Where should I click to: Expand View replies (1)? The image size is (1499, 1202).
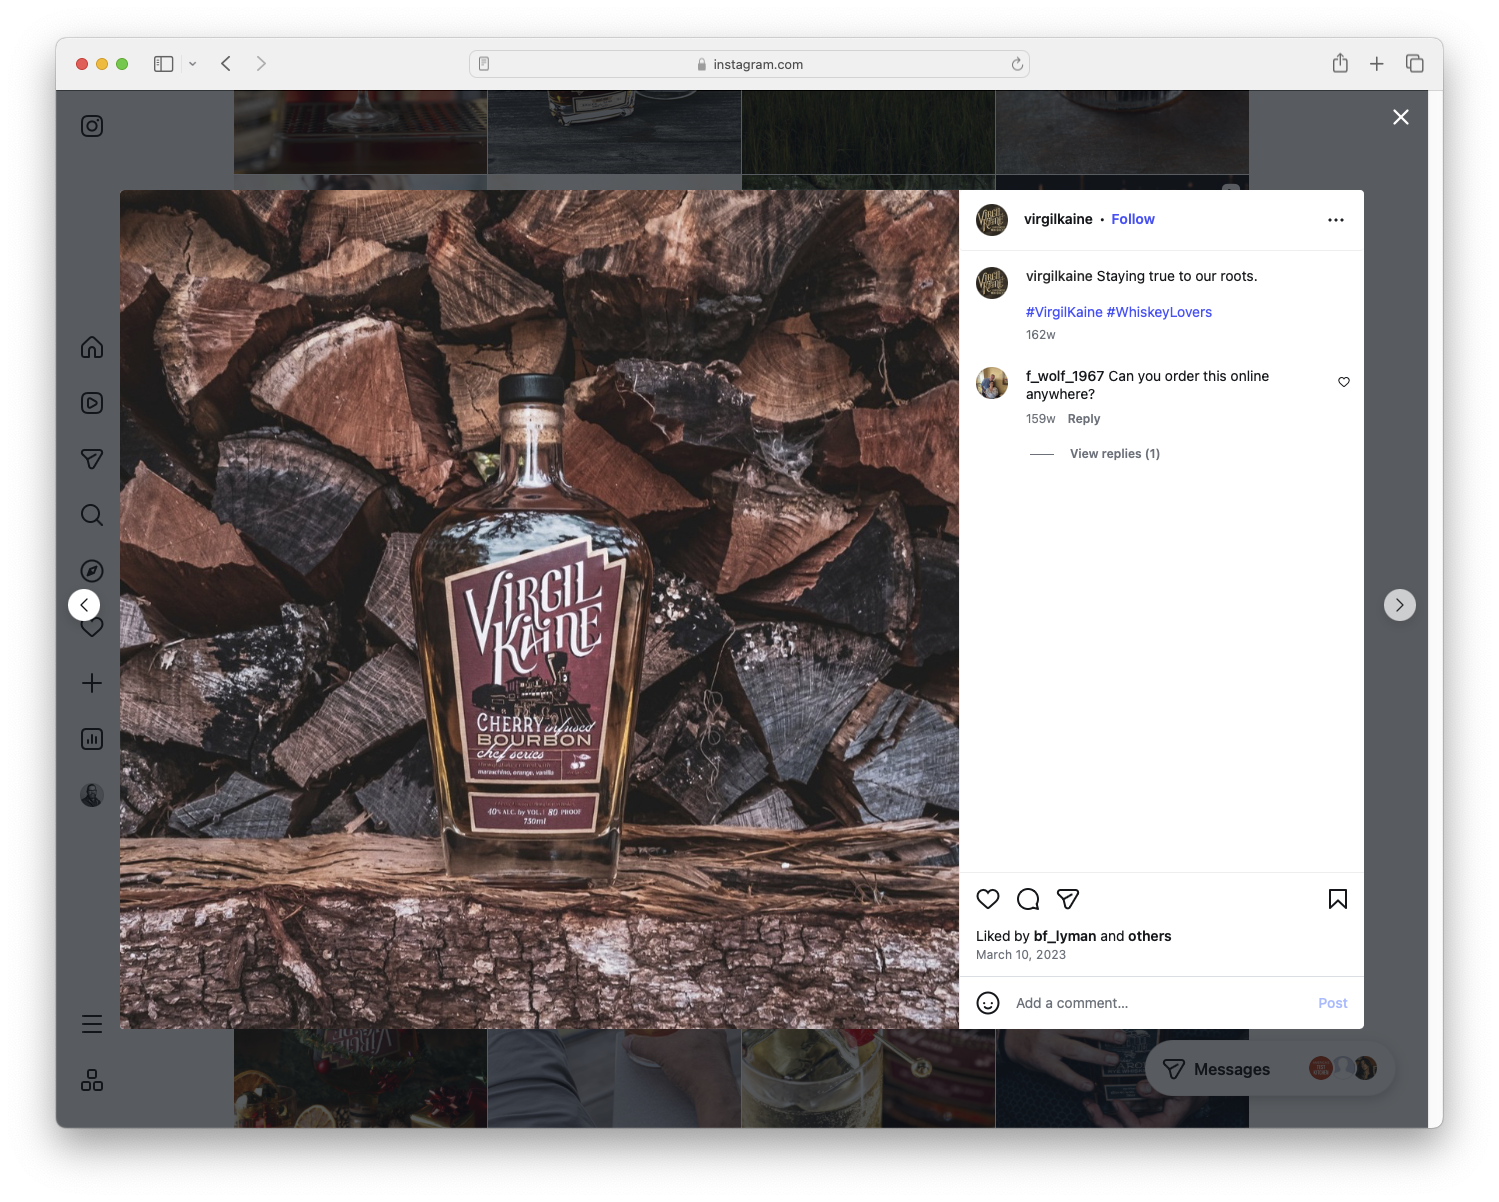click(x=1114, y=453)
